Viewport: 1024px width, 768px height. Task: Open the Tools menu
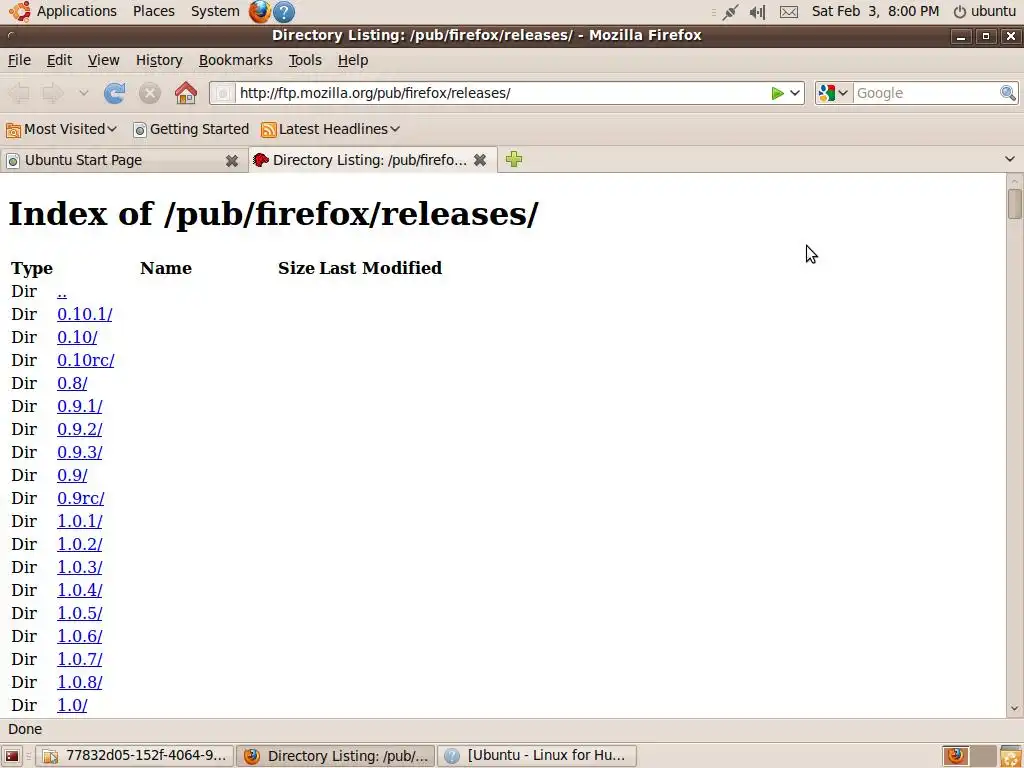(x=305, y=60)
